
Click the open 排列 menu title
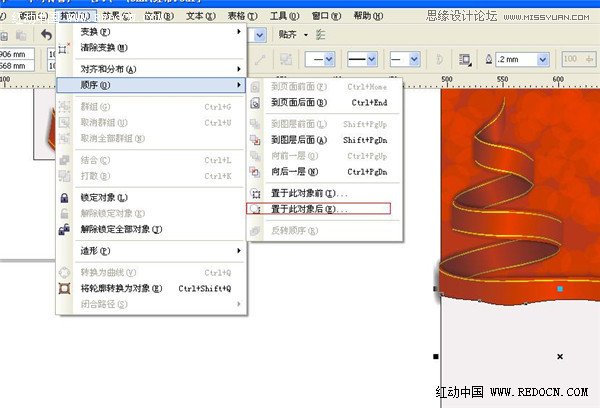point(75,16)
